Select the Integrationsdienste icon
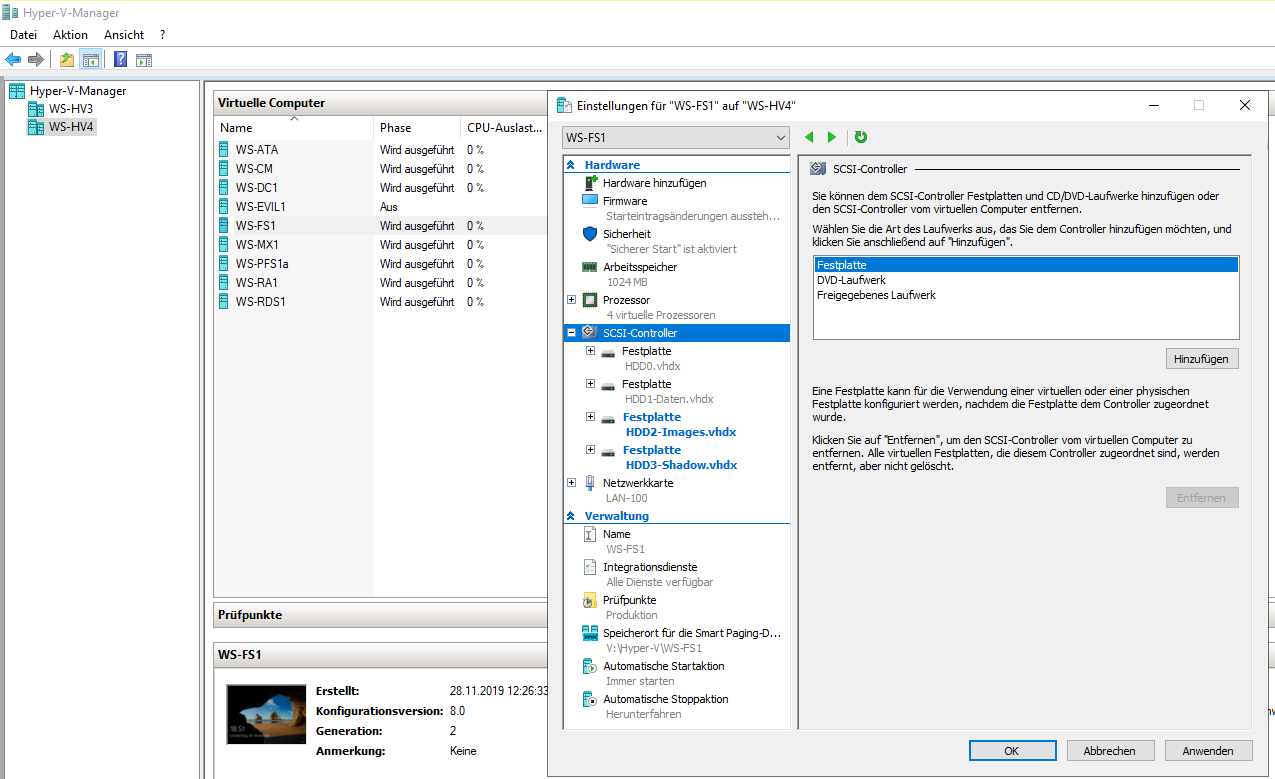The image size is (1275, 779). (x=590, y=567)
